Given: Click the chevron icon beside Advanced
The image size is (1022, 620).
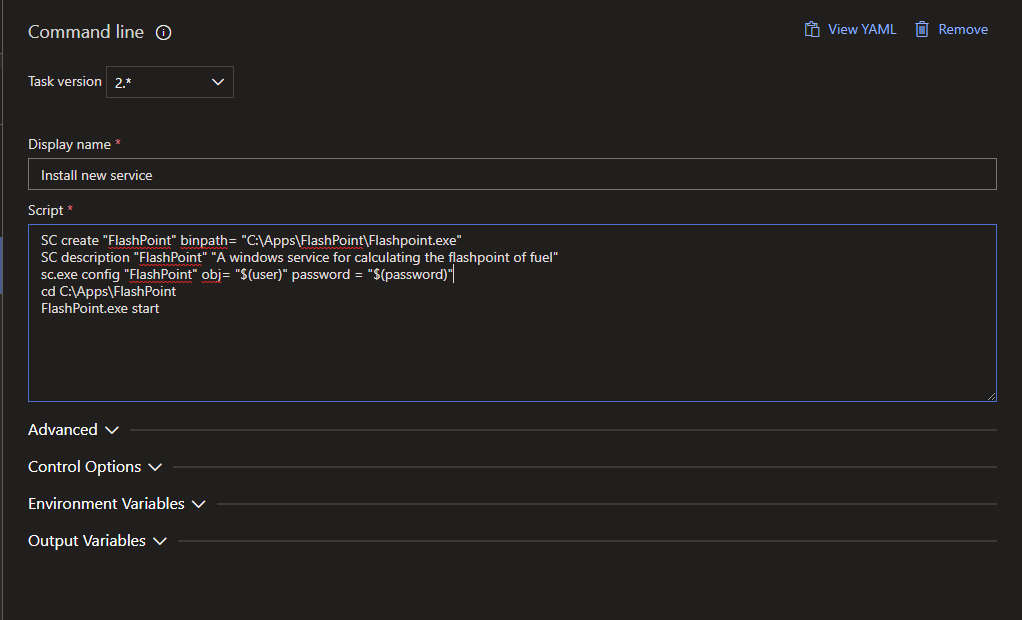Looking at the screenshot, I should (112, 429).
